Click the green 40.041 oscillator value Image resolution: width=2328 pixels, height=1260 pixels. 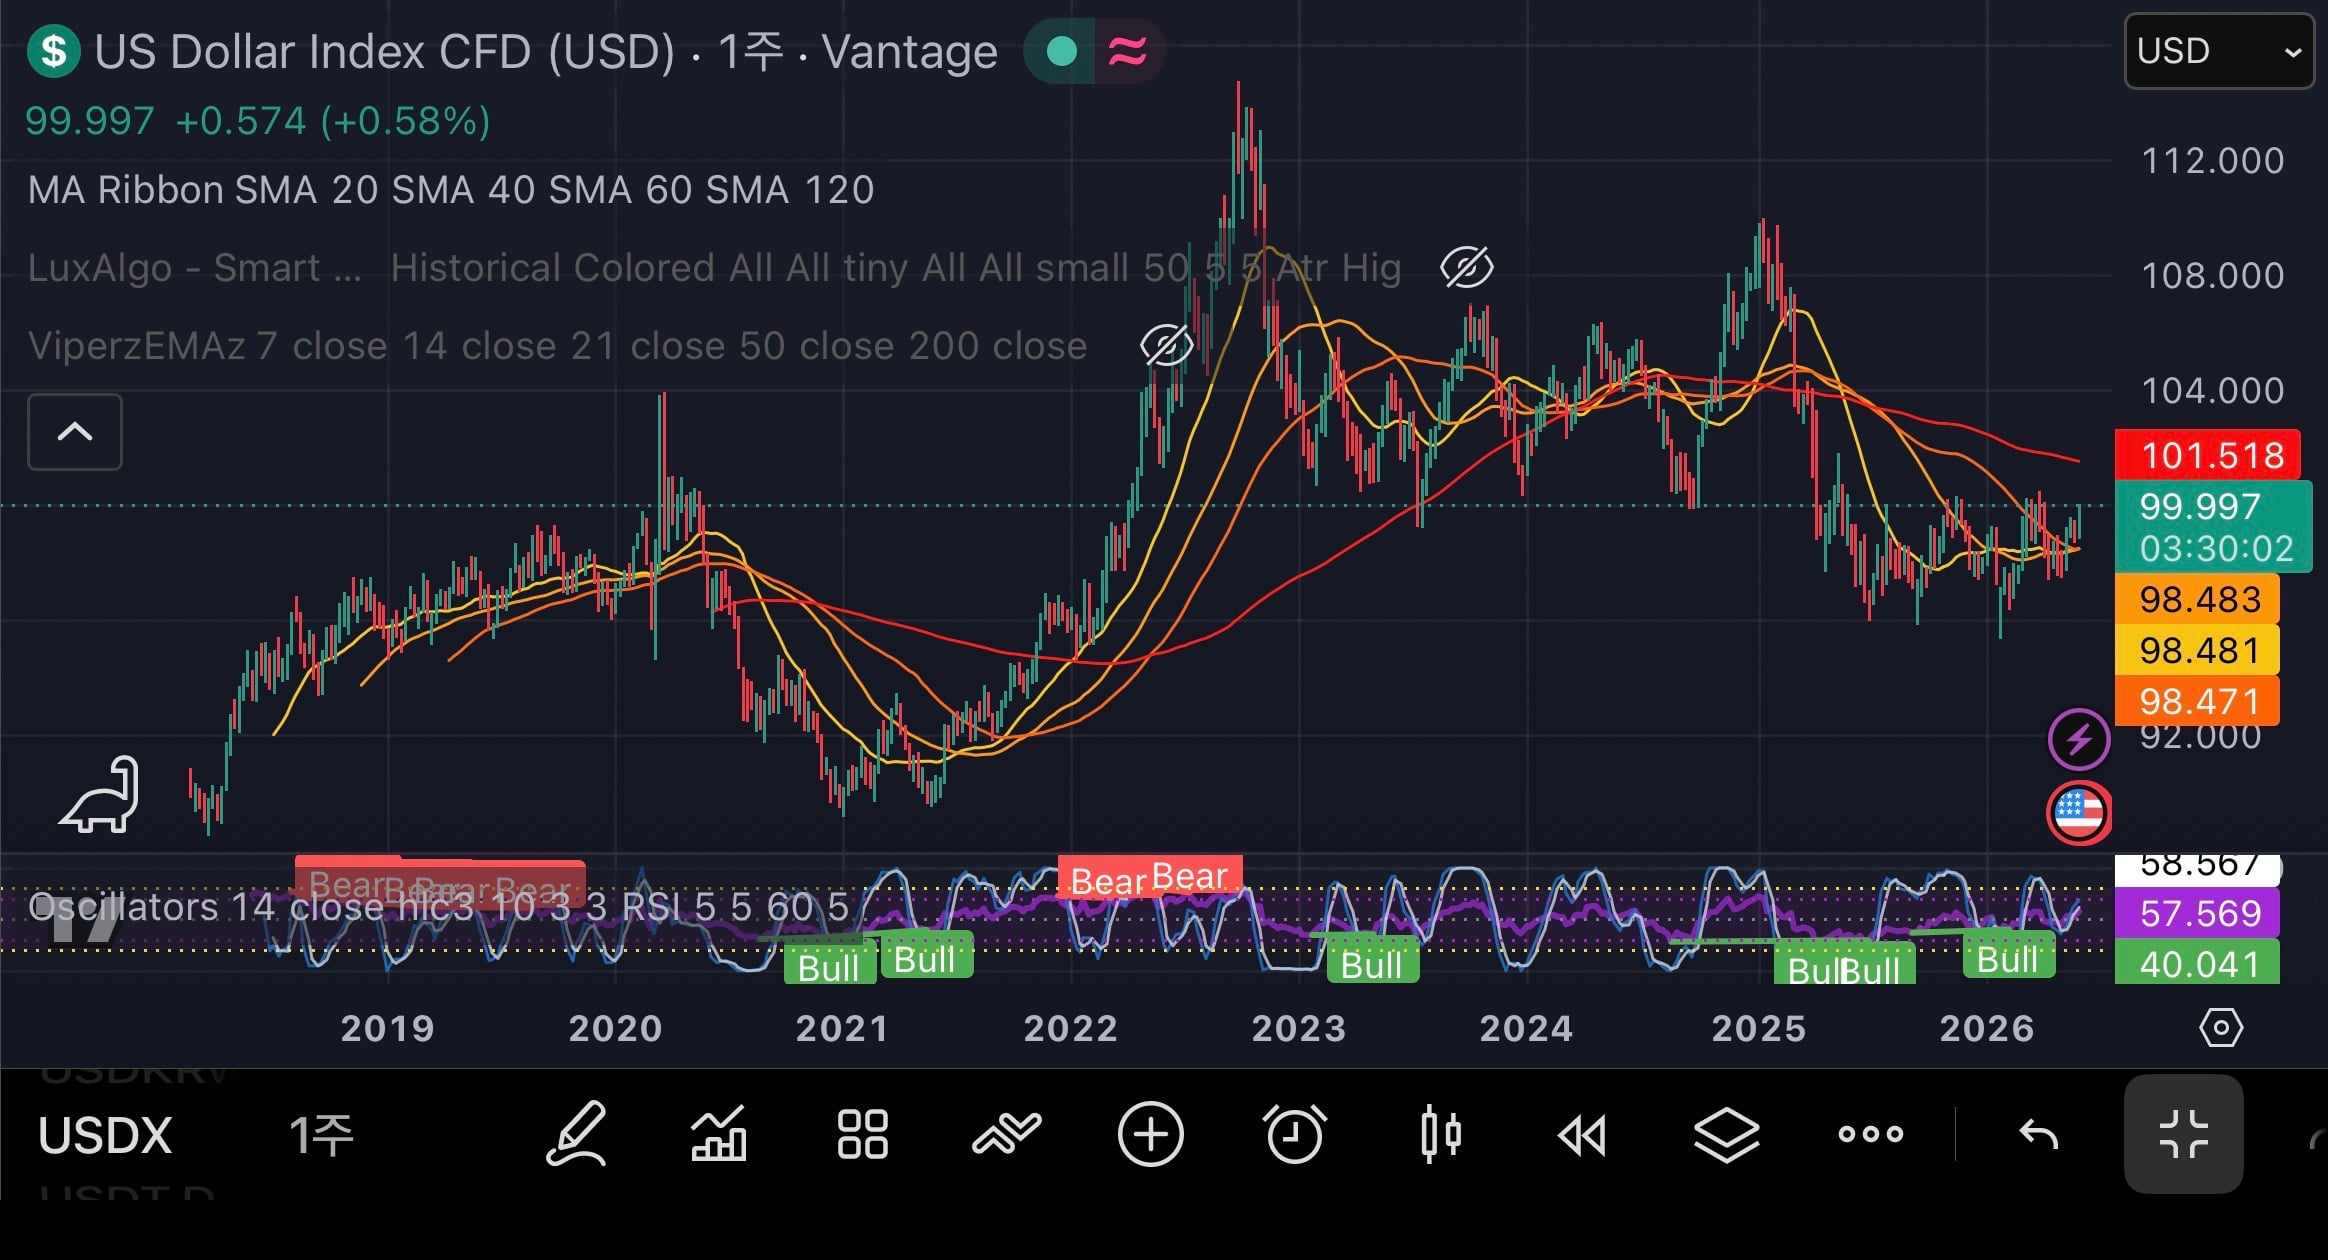[x=2197, y=963]
